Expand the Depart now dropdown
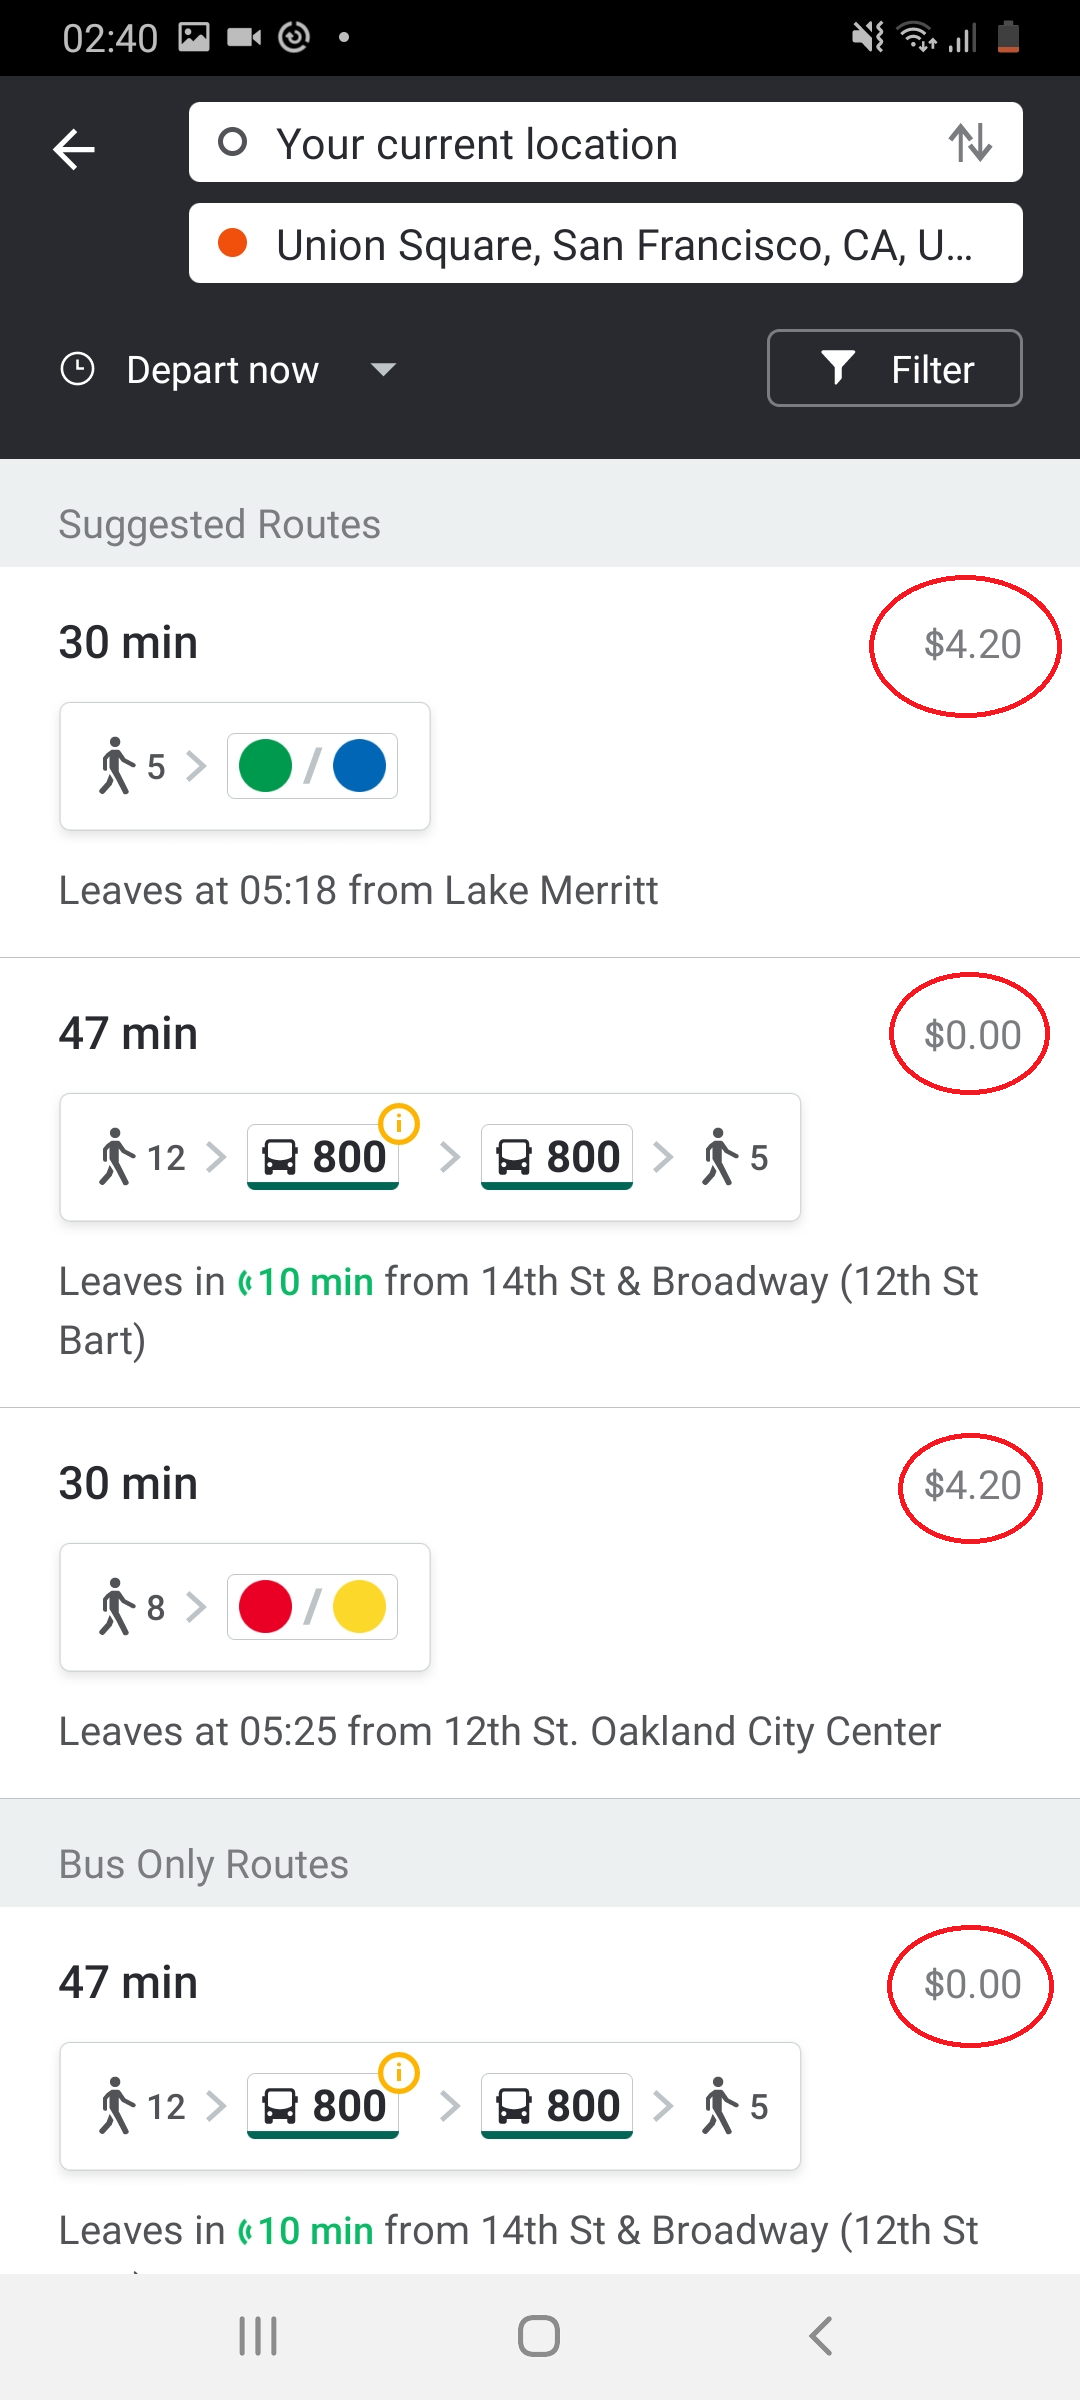 point(383,370)
